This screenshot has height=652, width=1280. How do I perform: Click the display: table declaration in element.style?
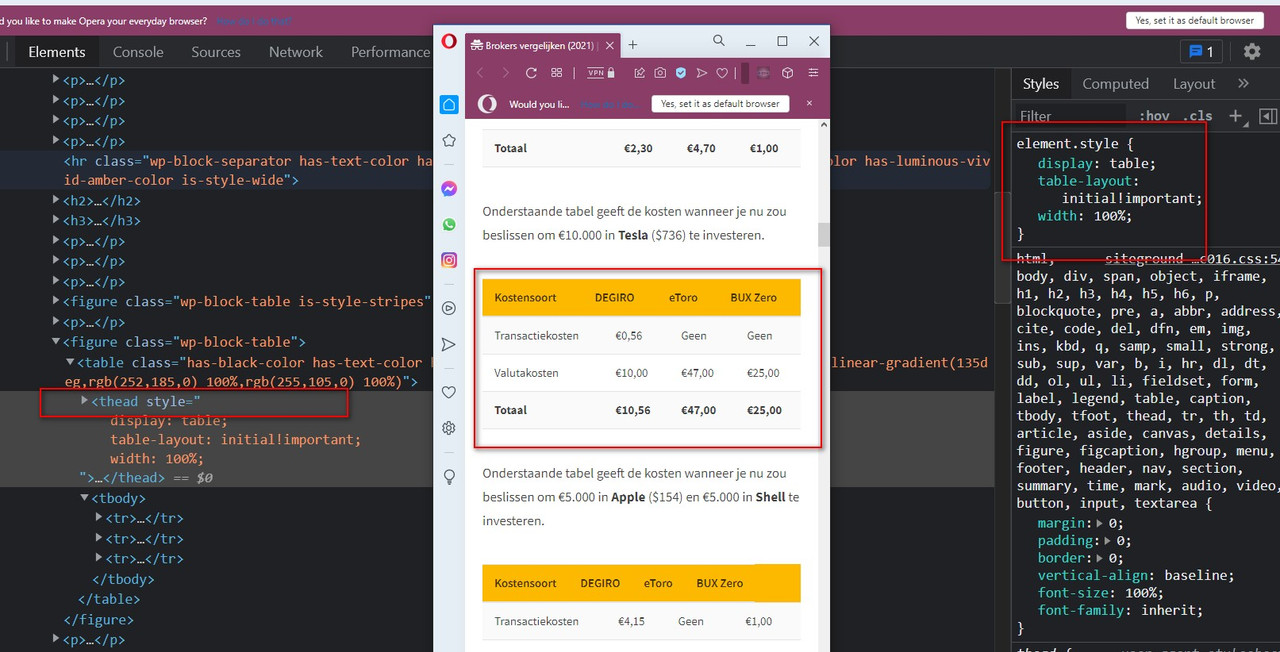1097,163
